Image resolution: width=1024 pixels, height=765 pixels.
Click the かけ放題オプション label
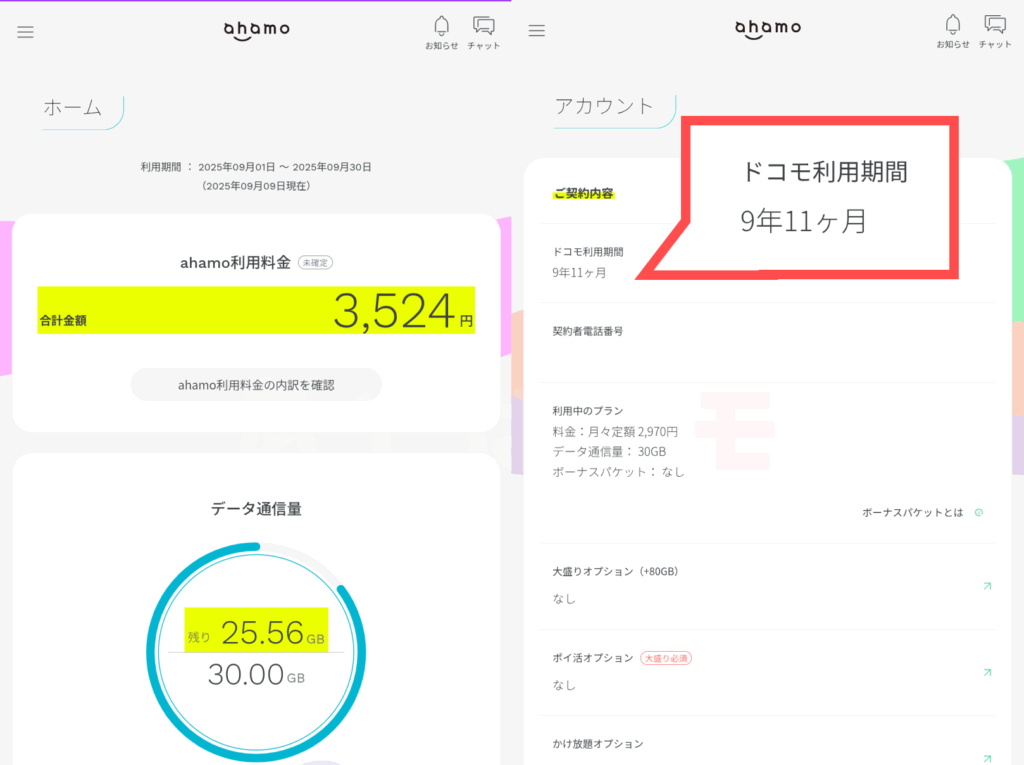[x=598, y=744]
